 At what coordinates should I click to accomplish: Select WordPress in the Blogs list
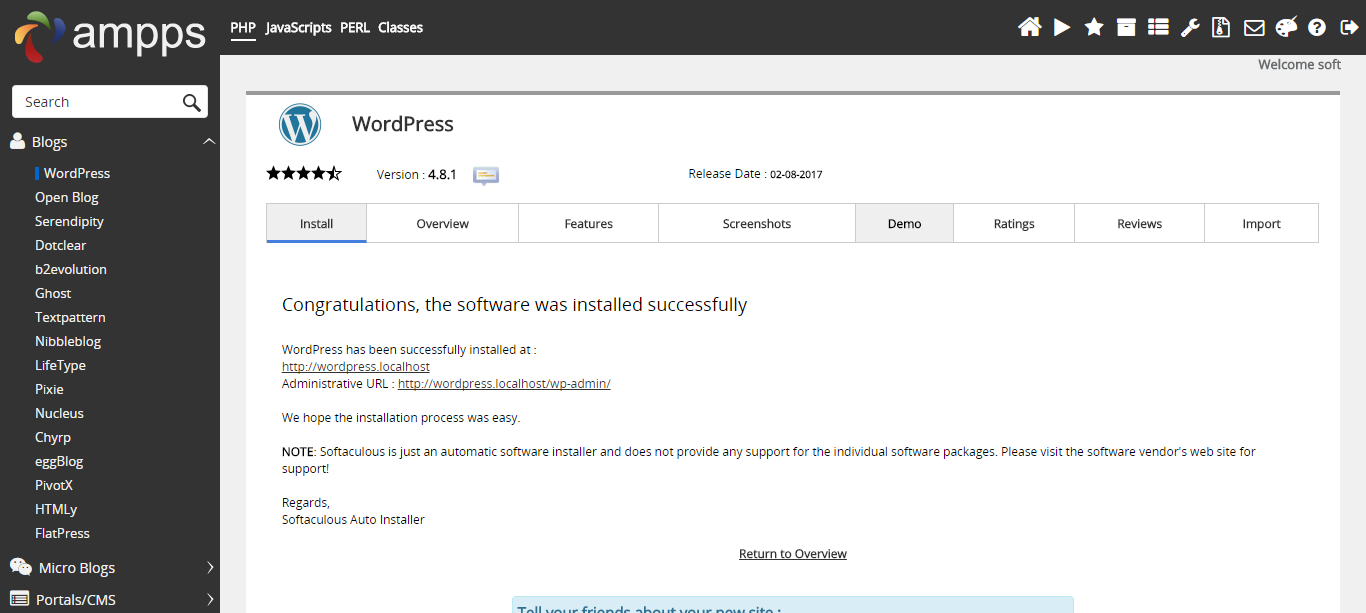point(77,173)
